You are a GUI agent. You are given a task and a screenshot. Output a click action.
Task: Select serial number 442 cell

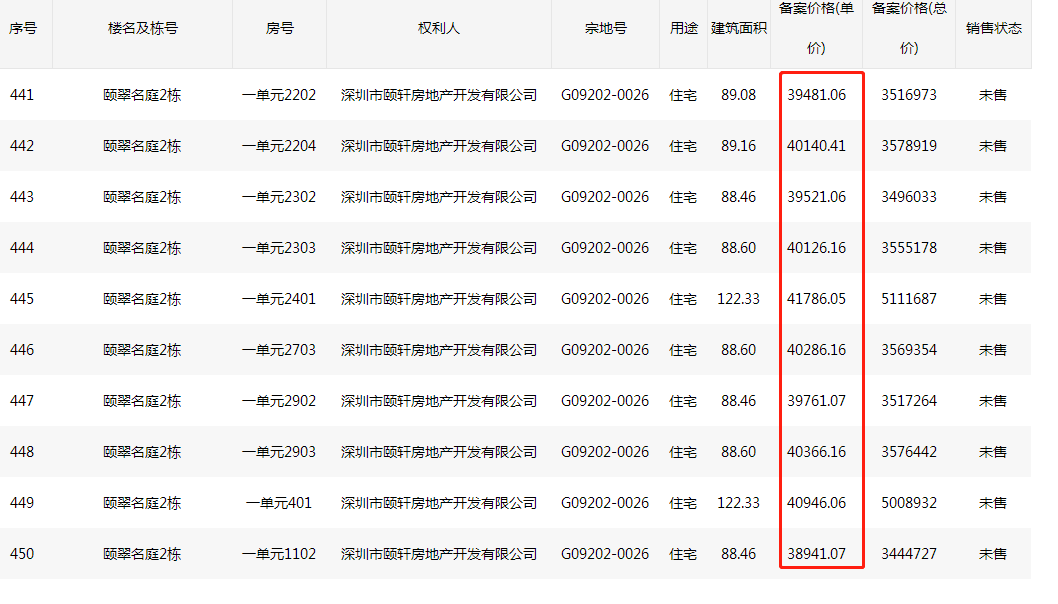pos(22,146)
